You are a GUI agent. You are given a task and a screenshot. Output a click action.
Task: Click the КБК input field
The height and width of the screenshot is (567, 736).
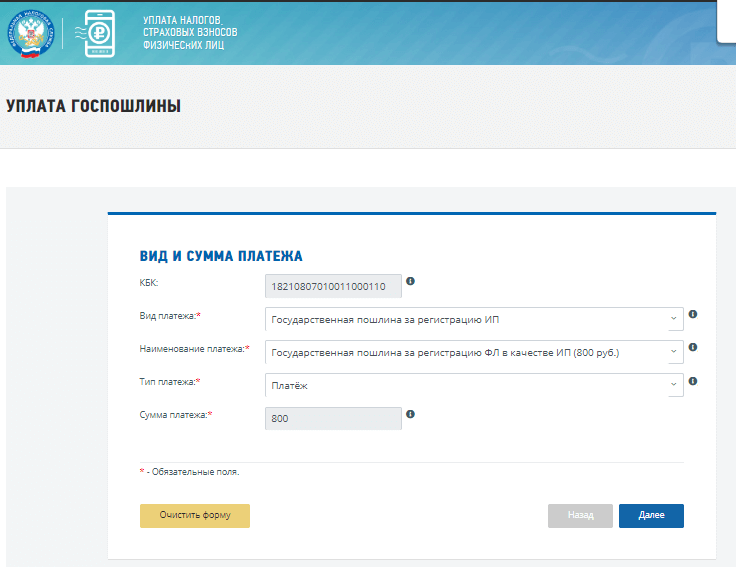[x=333, y=286]
